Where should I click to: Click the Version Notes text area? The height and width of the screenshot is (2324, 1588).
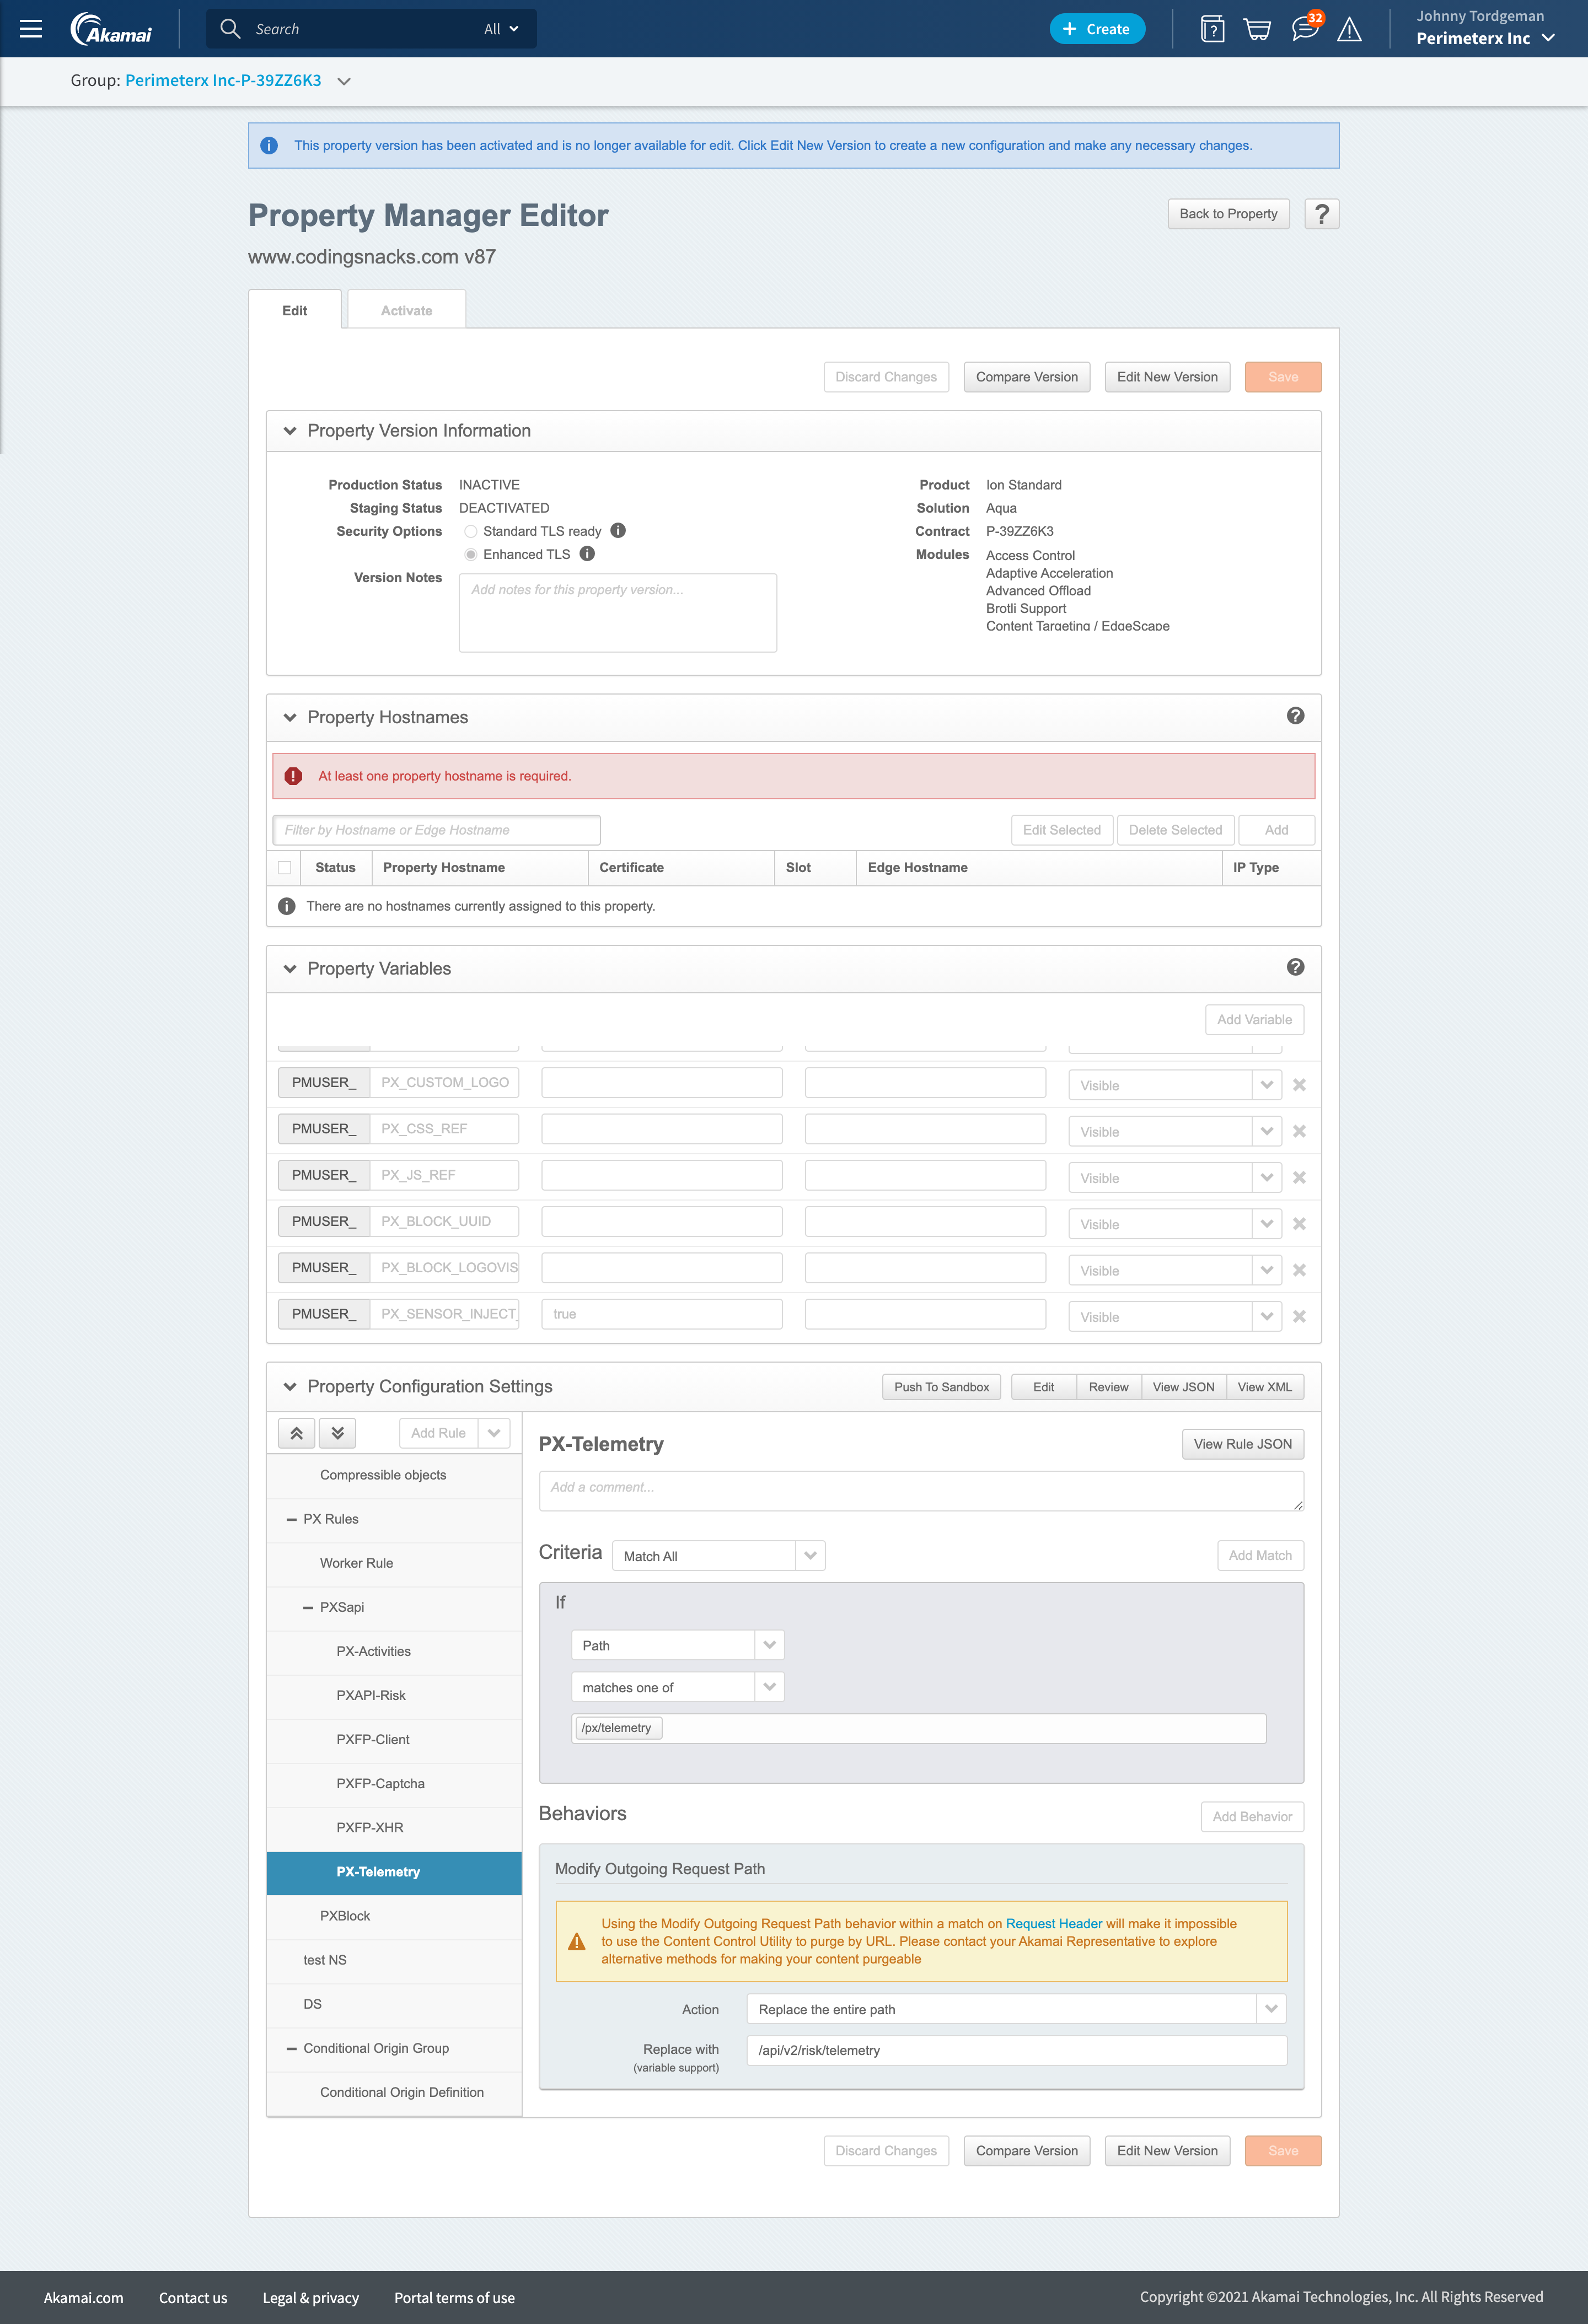tap(617, 613)
